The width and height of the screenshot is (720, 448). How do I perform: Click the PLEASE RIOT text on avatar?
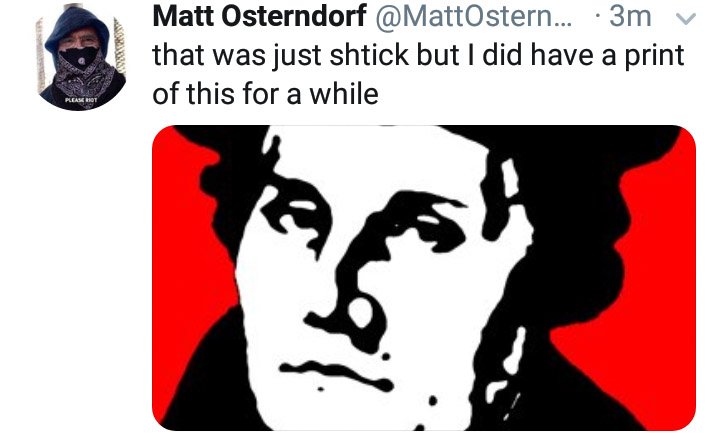(81, 100)
